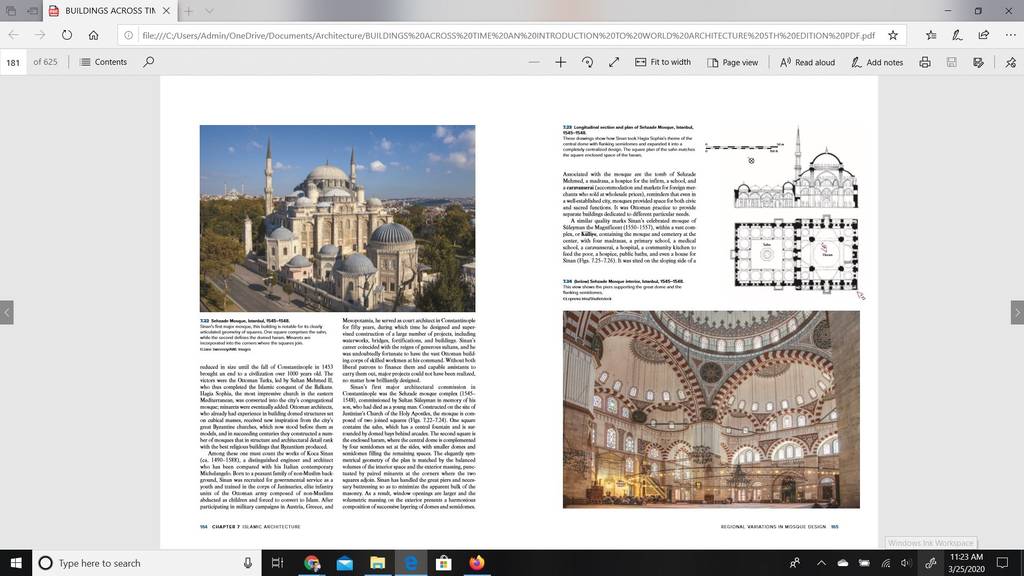Show tabs you've set aside
1024x576 pixels.
[x=11, y=10]
